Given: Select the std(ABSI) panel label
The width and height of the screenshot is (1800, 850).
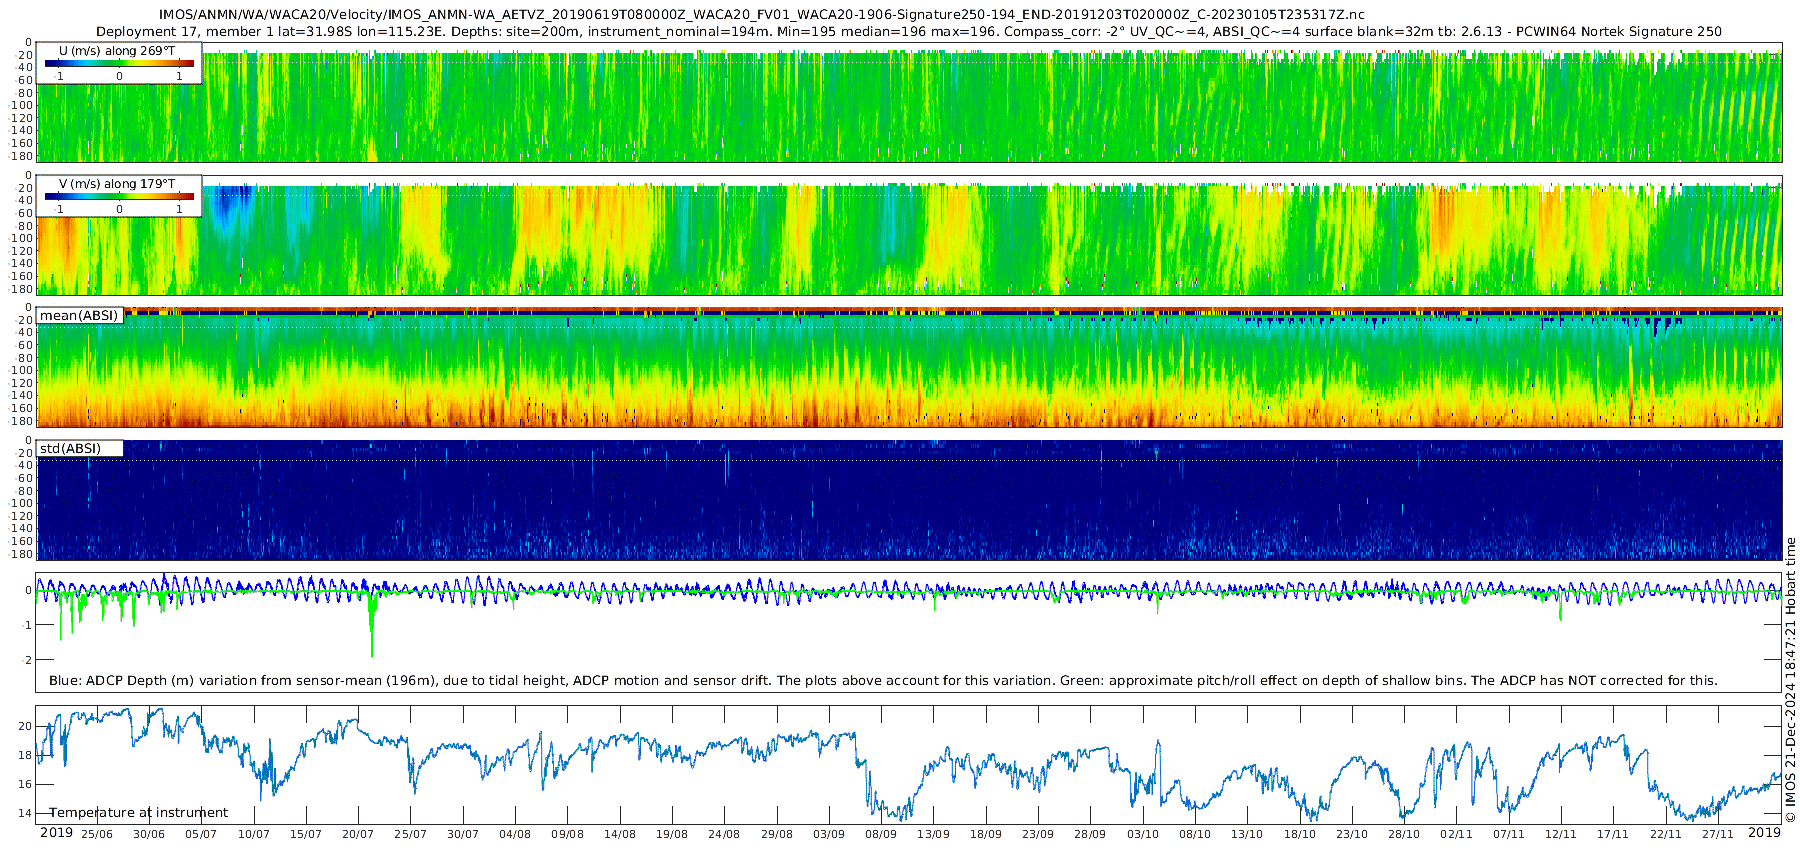Looking at the screenshot, I should click(71, 449).
